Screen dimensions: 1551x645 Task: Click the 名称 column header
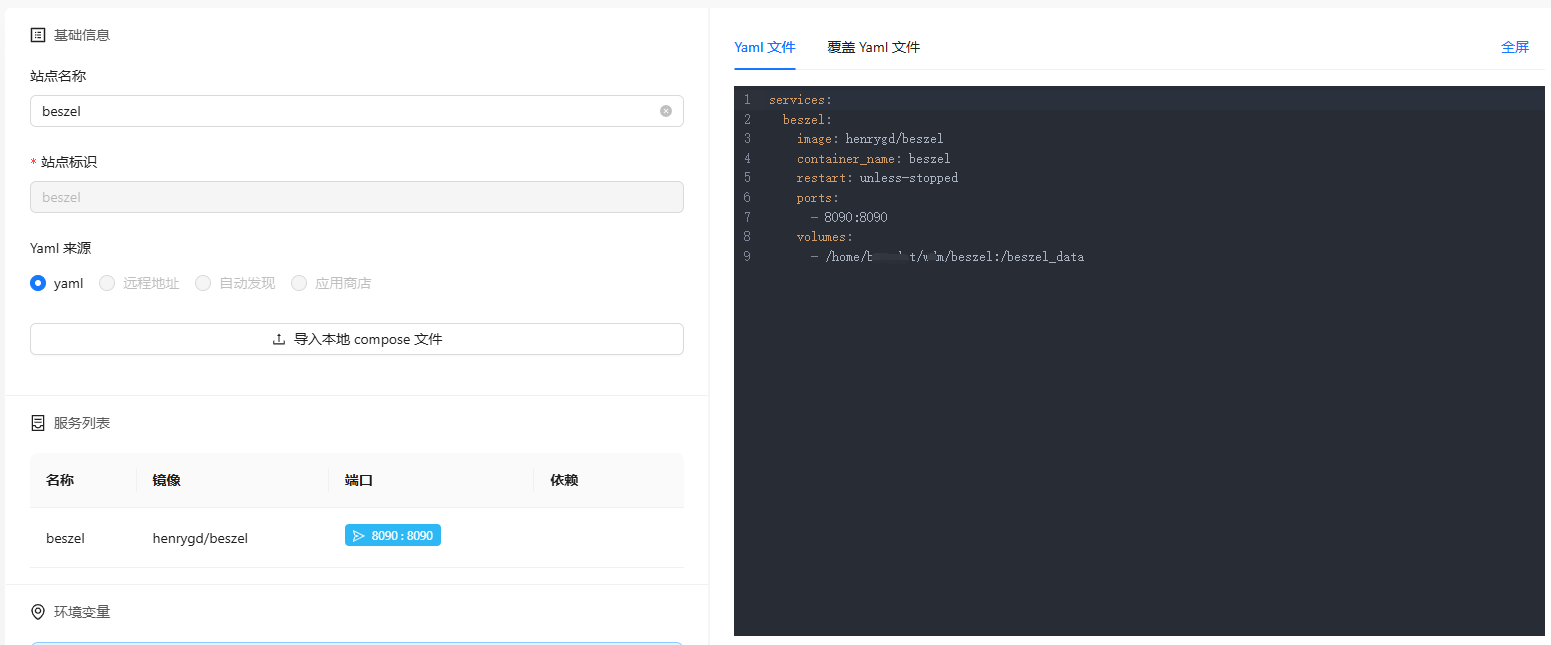(60, 480)
